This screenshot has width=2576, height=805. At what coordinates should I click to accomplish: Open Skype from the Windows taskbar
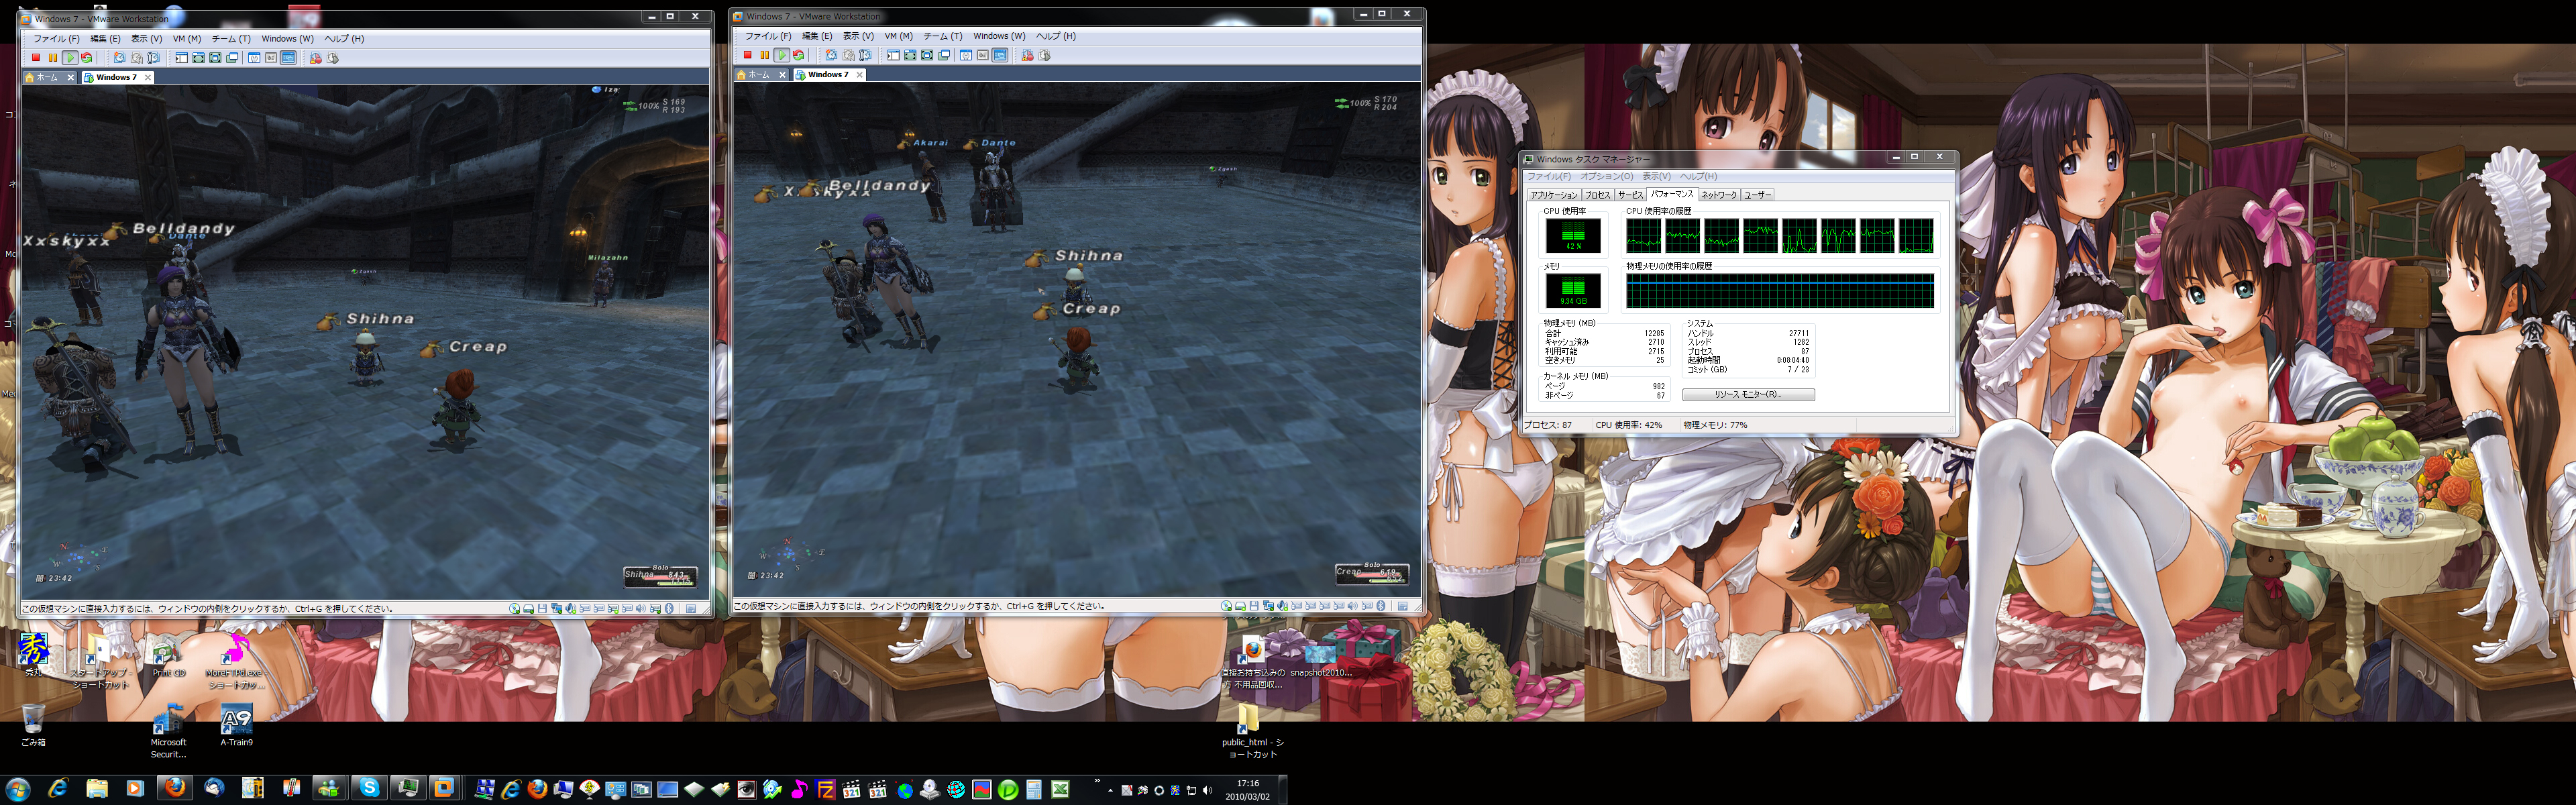tap(370, 788)
